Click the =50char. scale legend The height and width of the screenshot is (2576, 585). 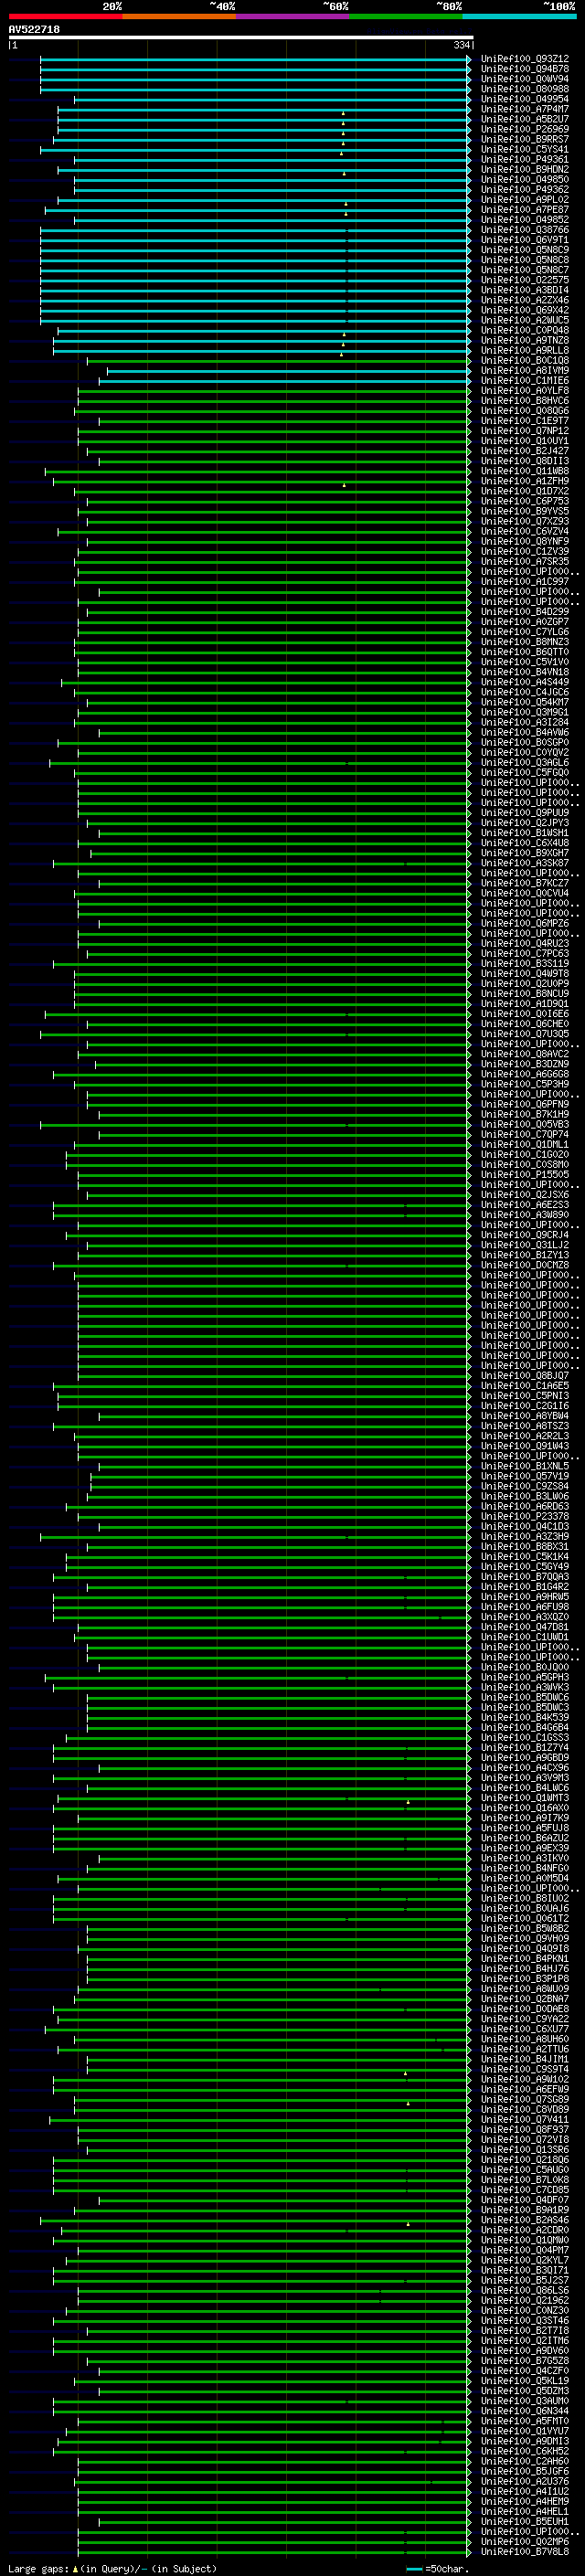click(x=437, y=2568)
